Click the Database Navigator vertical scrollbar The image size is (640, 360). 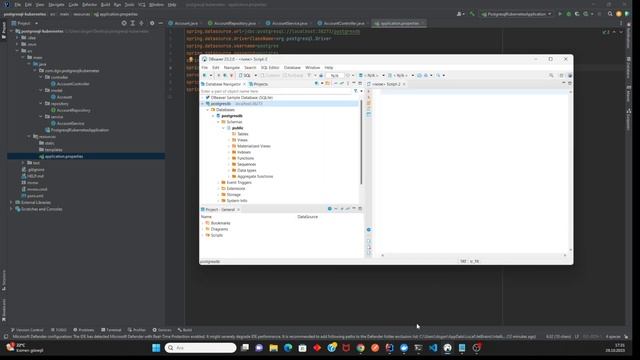tap(361, 141)
